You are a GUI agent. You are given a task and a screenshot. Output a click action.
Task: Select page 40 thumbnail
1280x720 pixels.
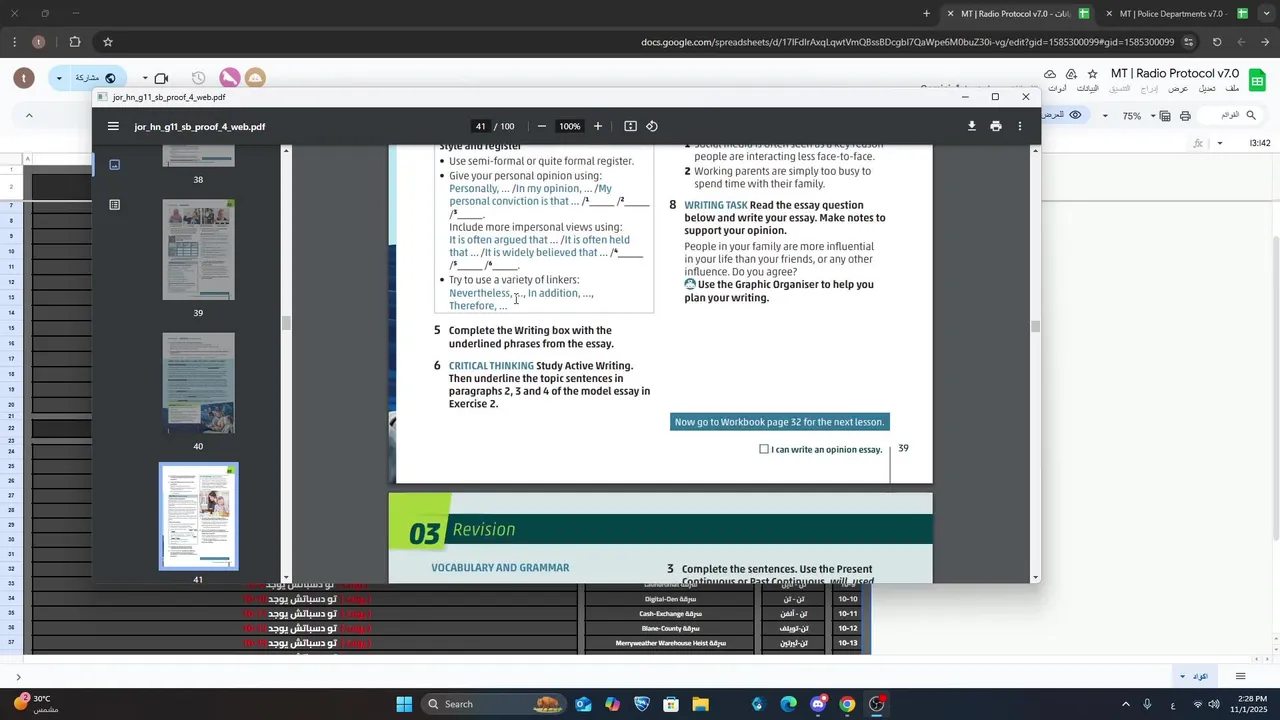click(x=198, y=383)
